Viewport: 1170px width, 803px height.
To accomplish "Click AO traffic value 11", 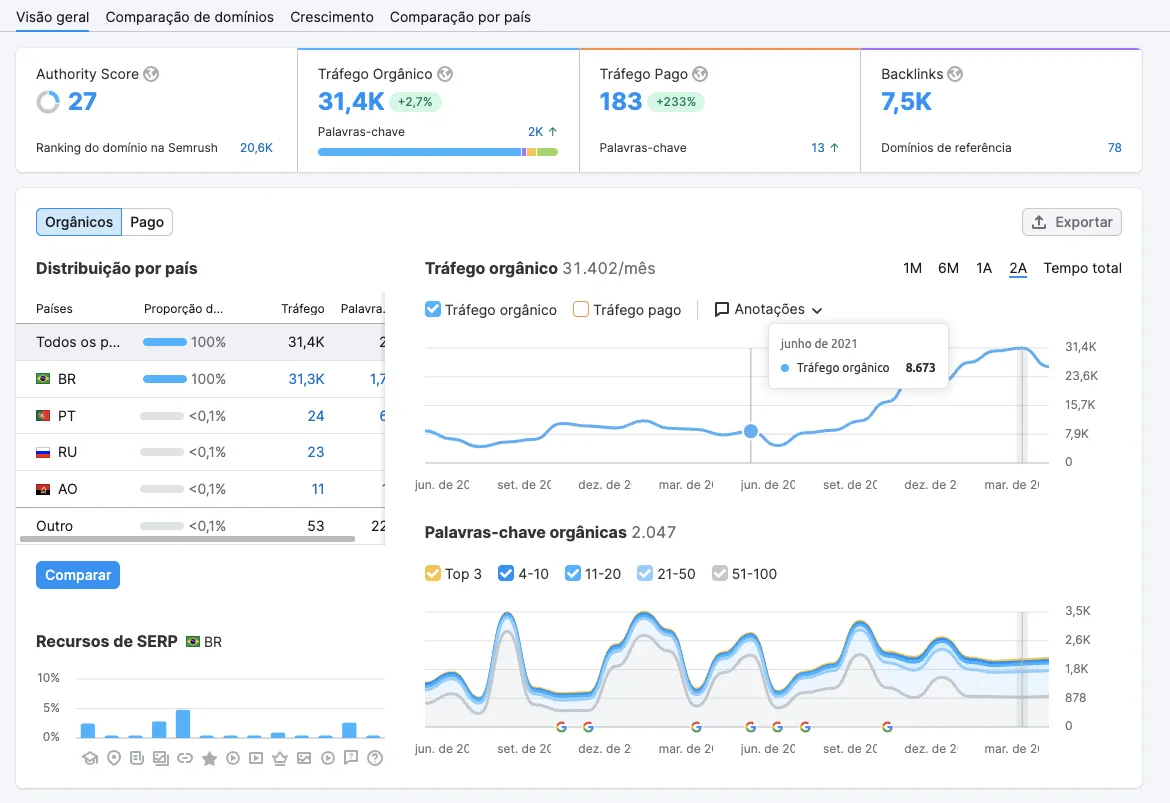I will point(318,490).
